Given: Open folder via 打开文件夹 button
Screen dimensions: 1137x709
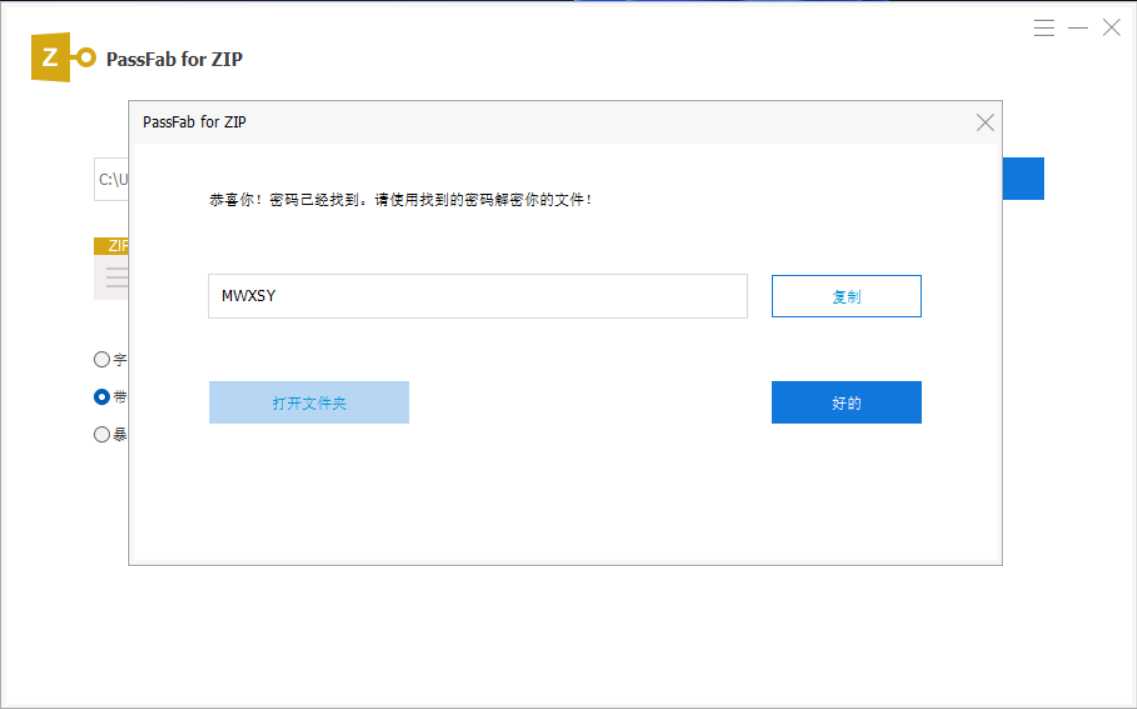Looking at the screenshot, I should coord(309,402).
